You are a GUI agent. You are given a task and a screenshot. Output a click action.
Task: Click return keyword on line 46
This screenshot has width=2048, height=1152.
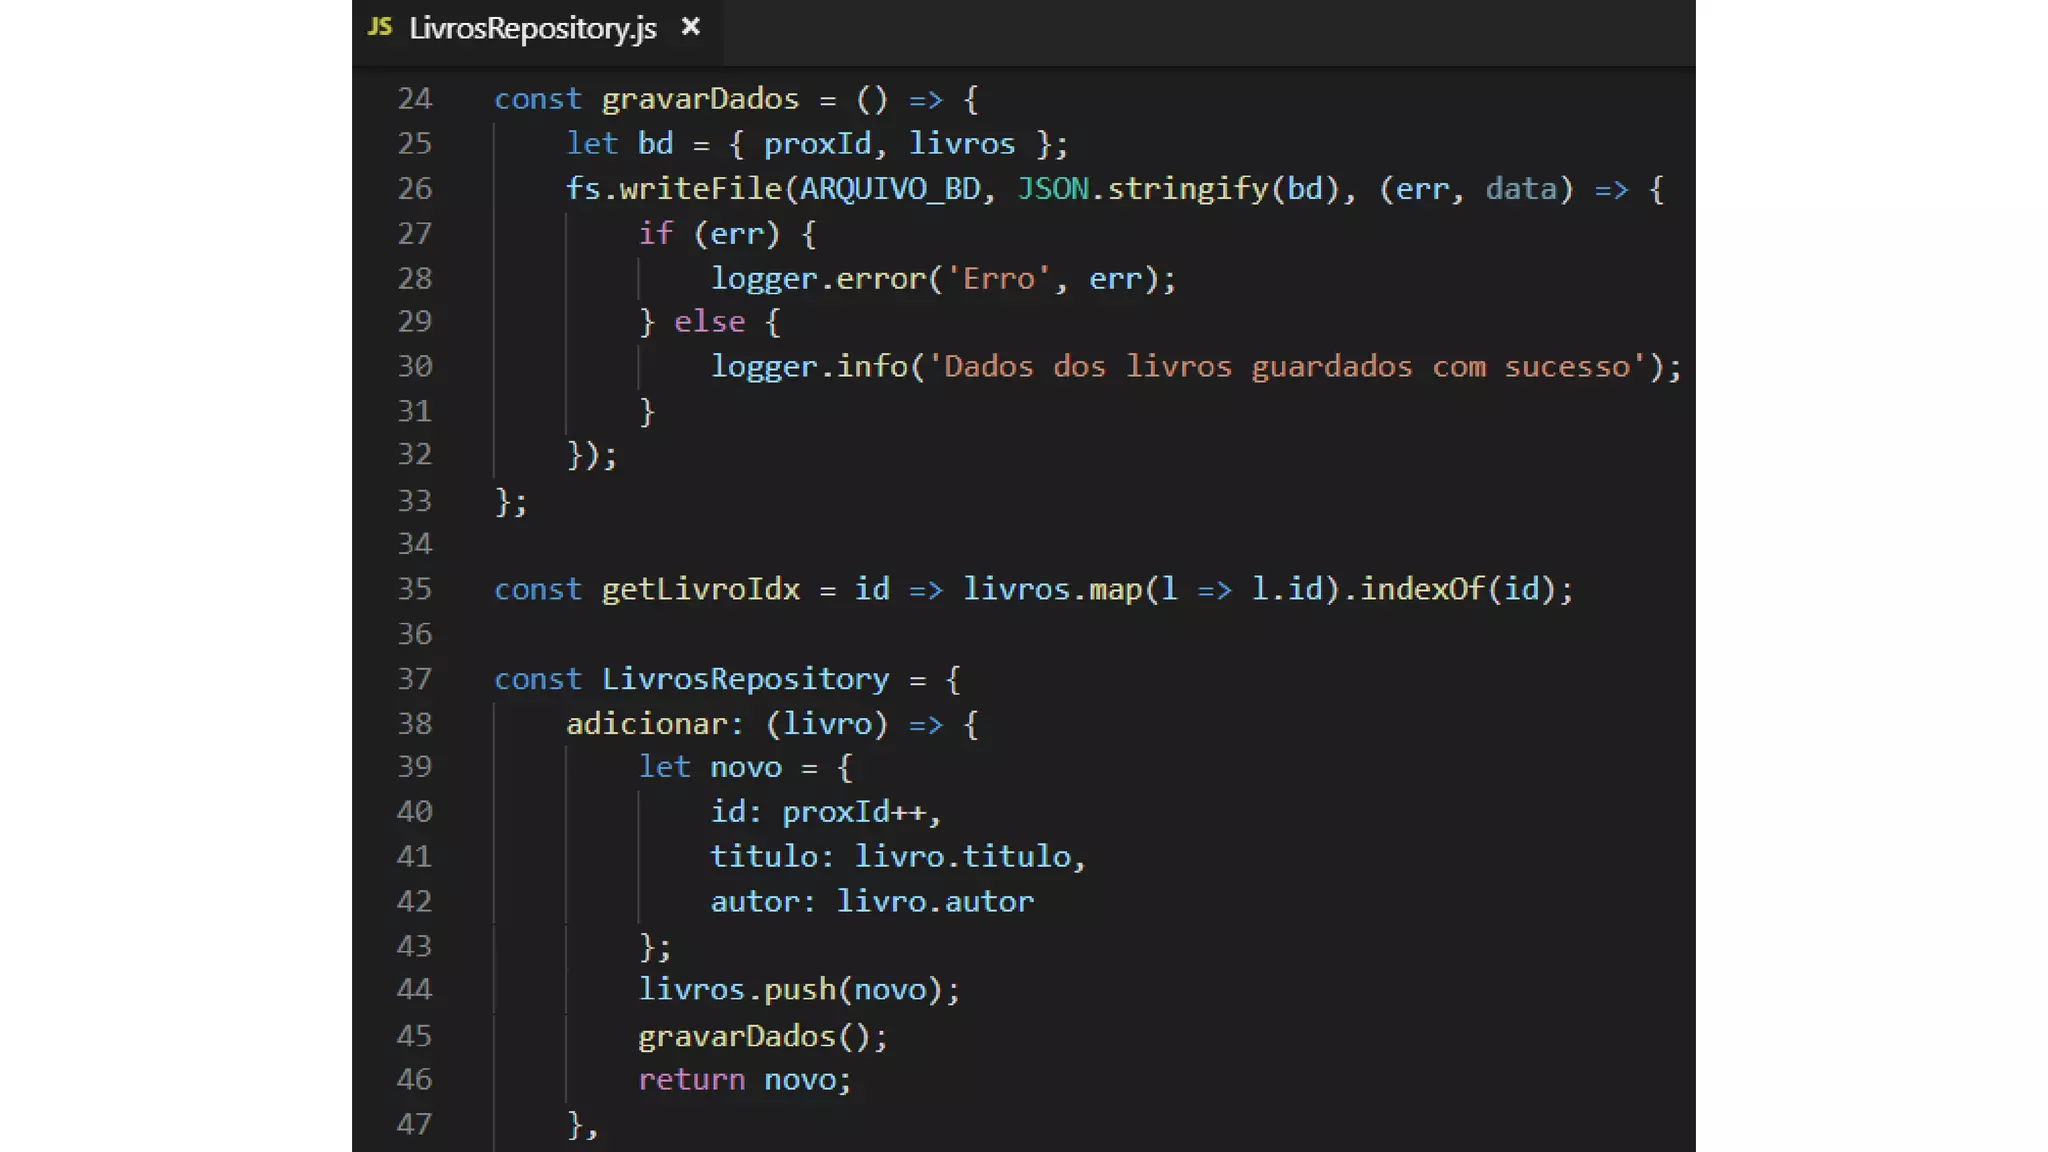click(x=691, y=1080)
